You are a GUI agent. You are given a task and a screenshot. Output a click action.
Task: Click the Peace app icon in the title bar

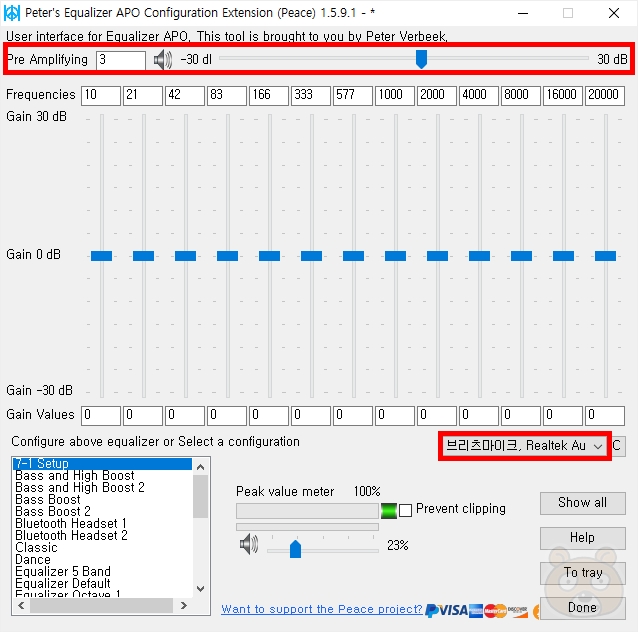(x=12, y=13)
